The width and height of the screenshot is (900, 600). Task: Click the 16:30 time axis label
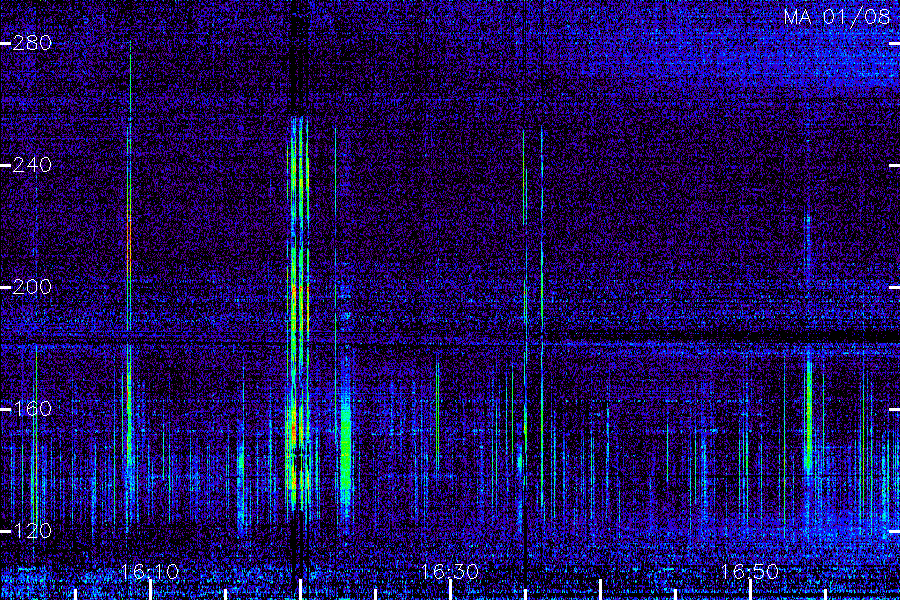[449, 572]
